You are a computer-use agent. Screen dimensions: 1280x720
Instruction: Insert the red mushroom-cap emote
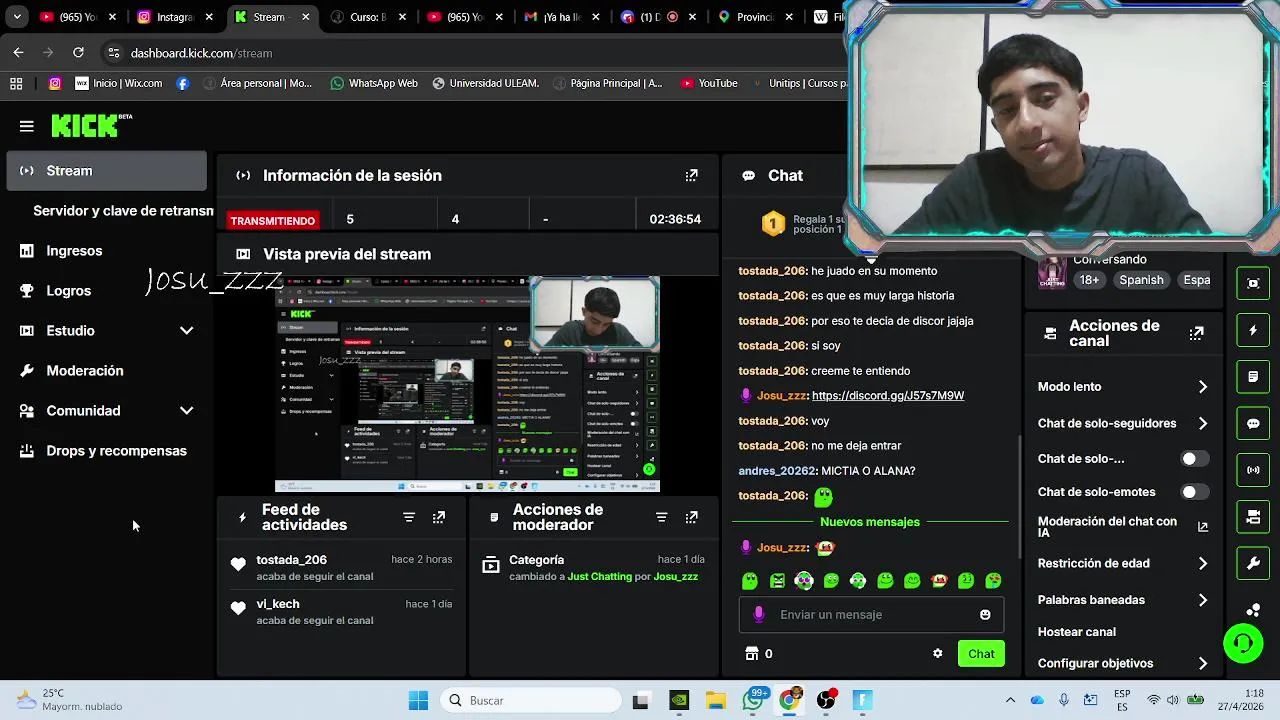point(939,581)
